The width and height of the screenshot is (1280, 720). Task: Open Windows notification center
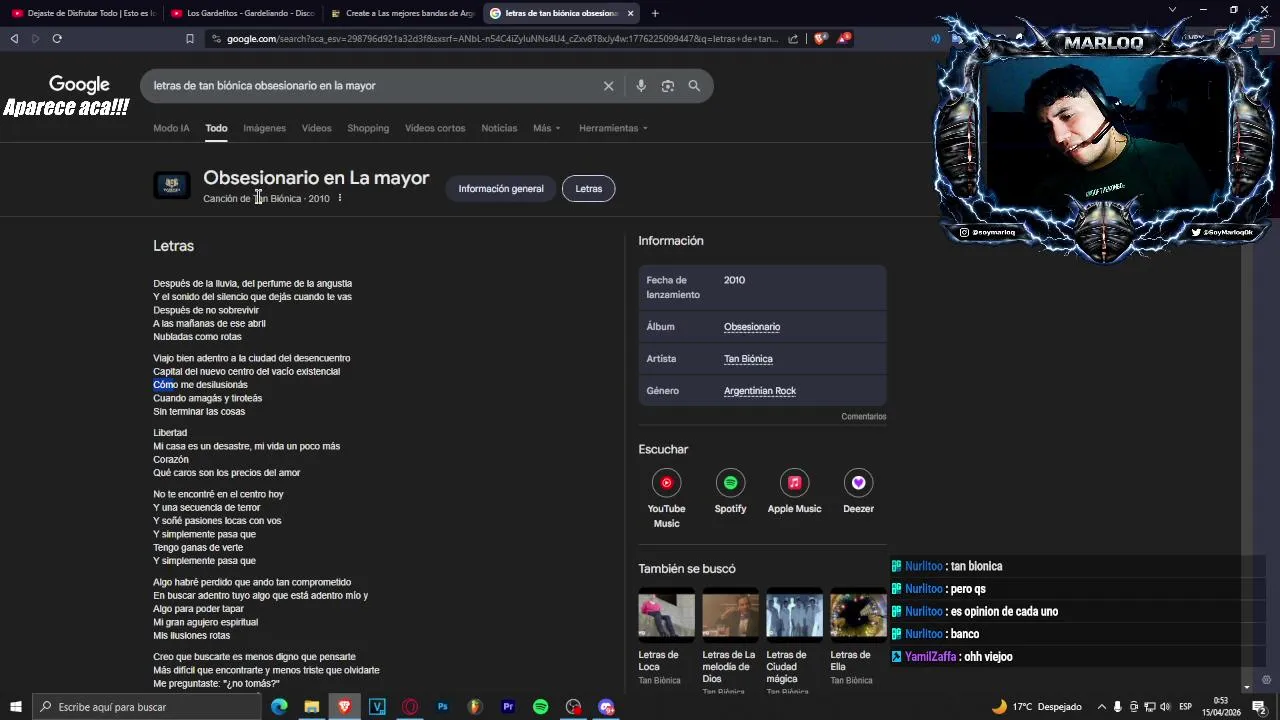(1259, 707)
